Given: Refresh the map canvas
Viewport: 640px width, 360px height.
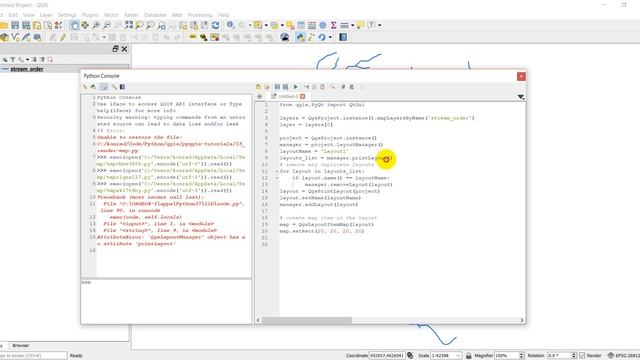Looking at the screenshot, I should [216, 25].
